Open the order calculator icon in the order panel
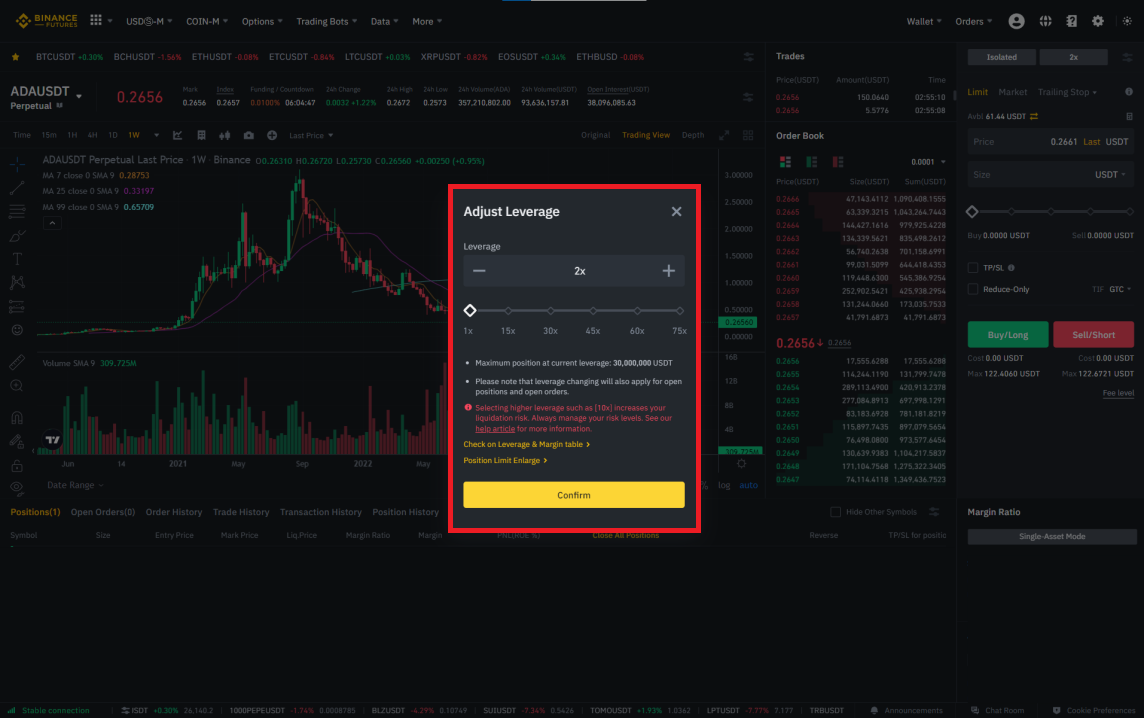 click(1129, 116)
